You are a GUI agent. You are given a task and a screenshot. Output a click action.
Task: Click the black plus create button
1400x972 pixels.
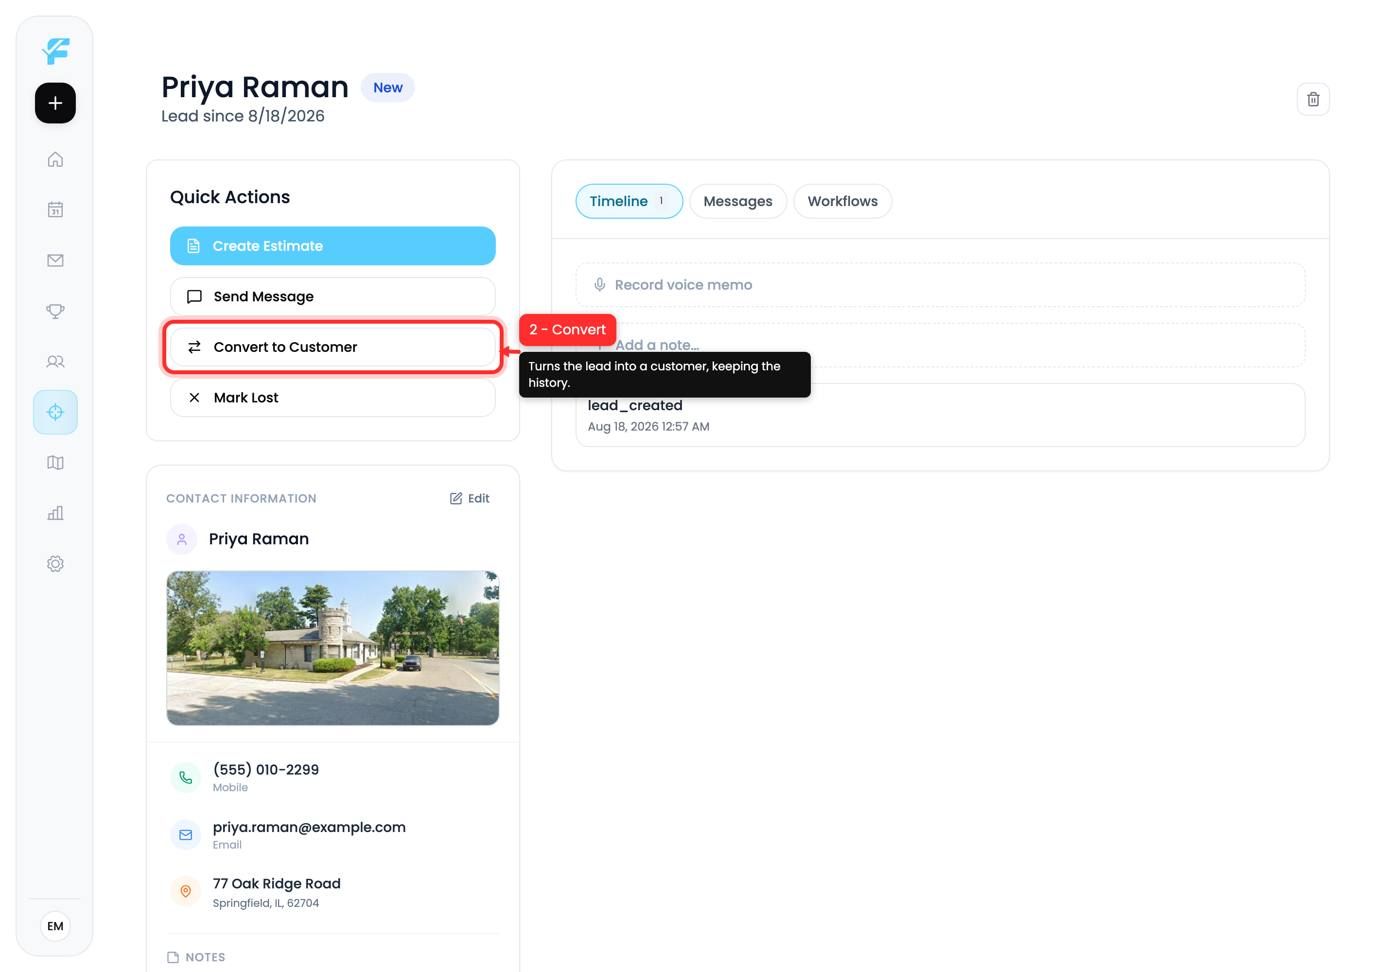pos(55,103)
